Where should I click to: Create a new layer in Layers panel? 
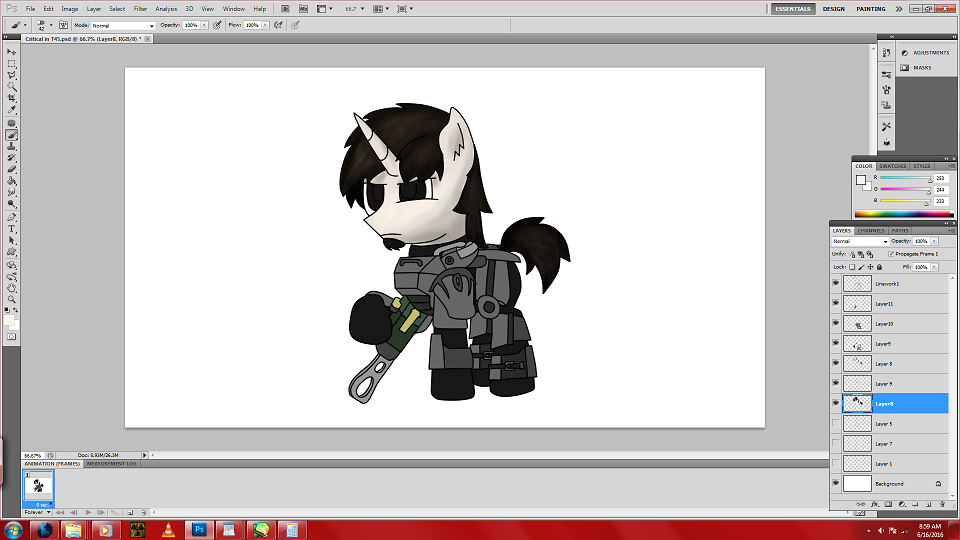928,504
